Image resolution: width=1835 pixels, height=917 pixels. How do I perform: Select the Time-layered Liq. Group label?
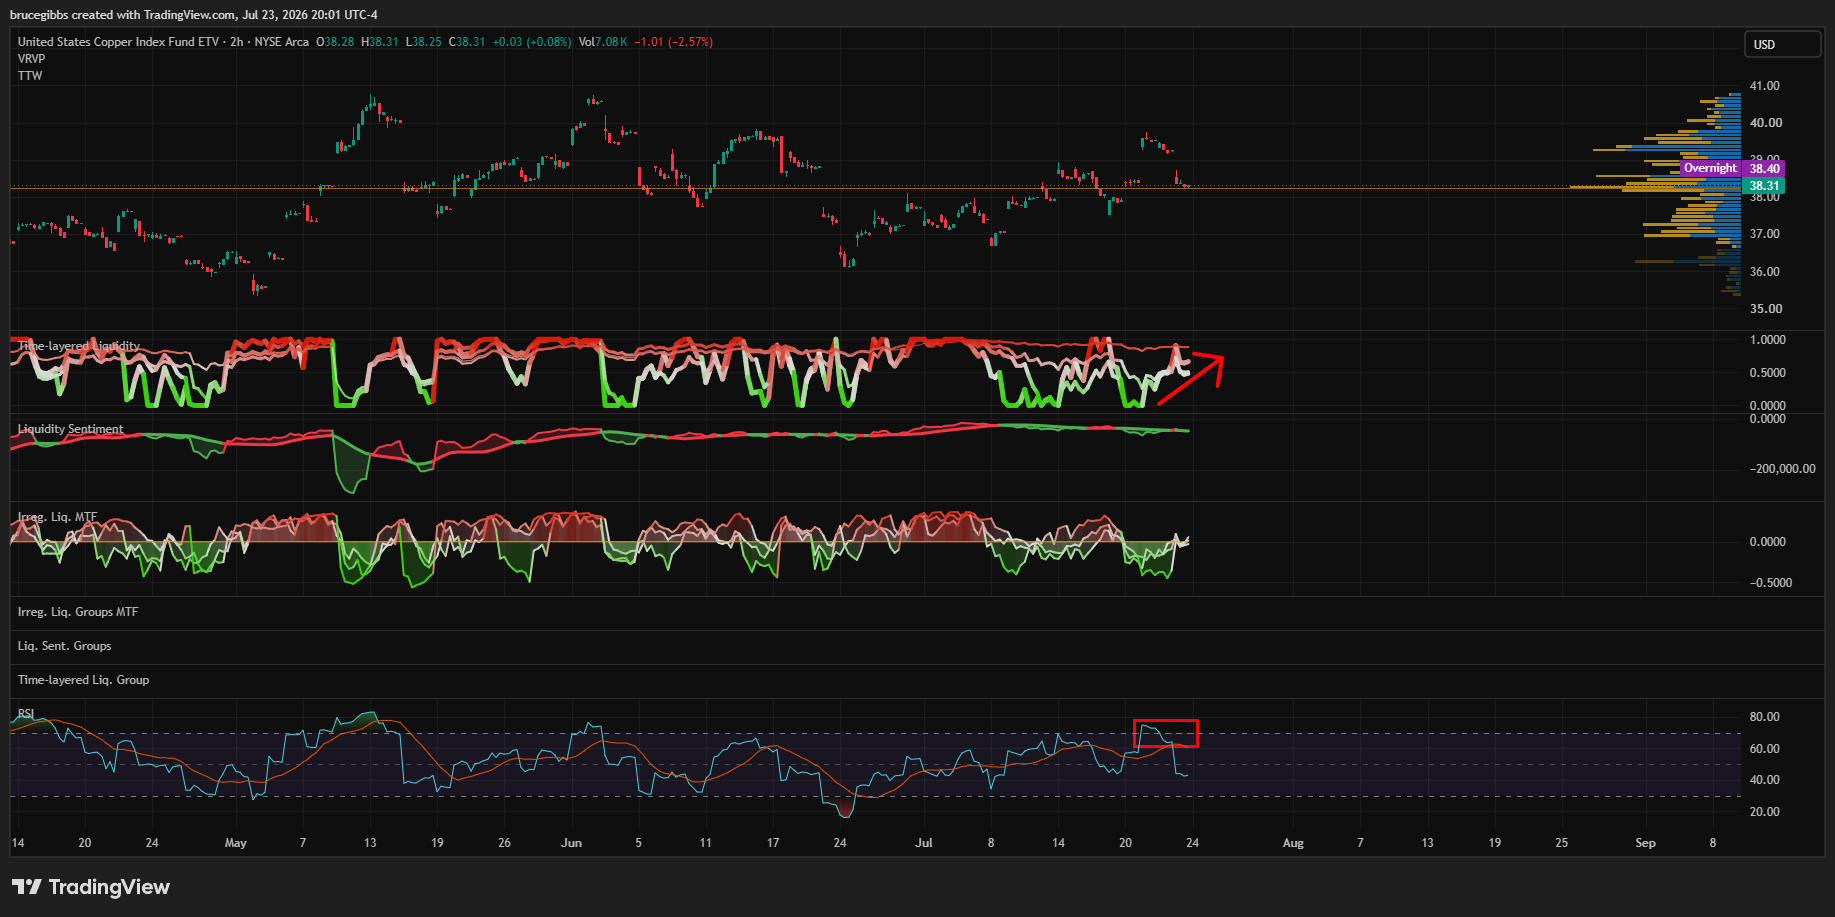[x=84, y=680]
